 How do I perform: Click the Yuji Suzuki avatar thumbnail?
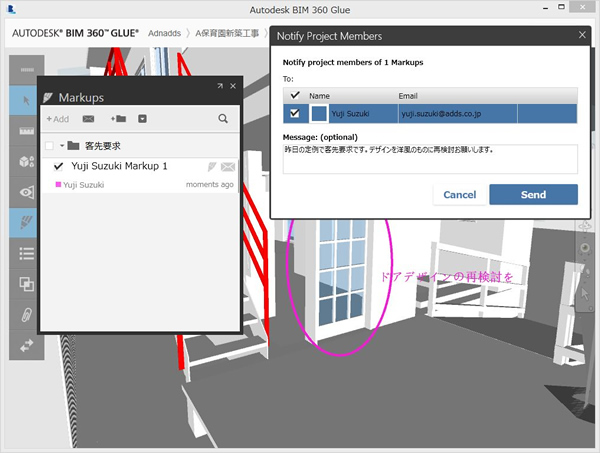coord(319,114)
